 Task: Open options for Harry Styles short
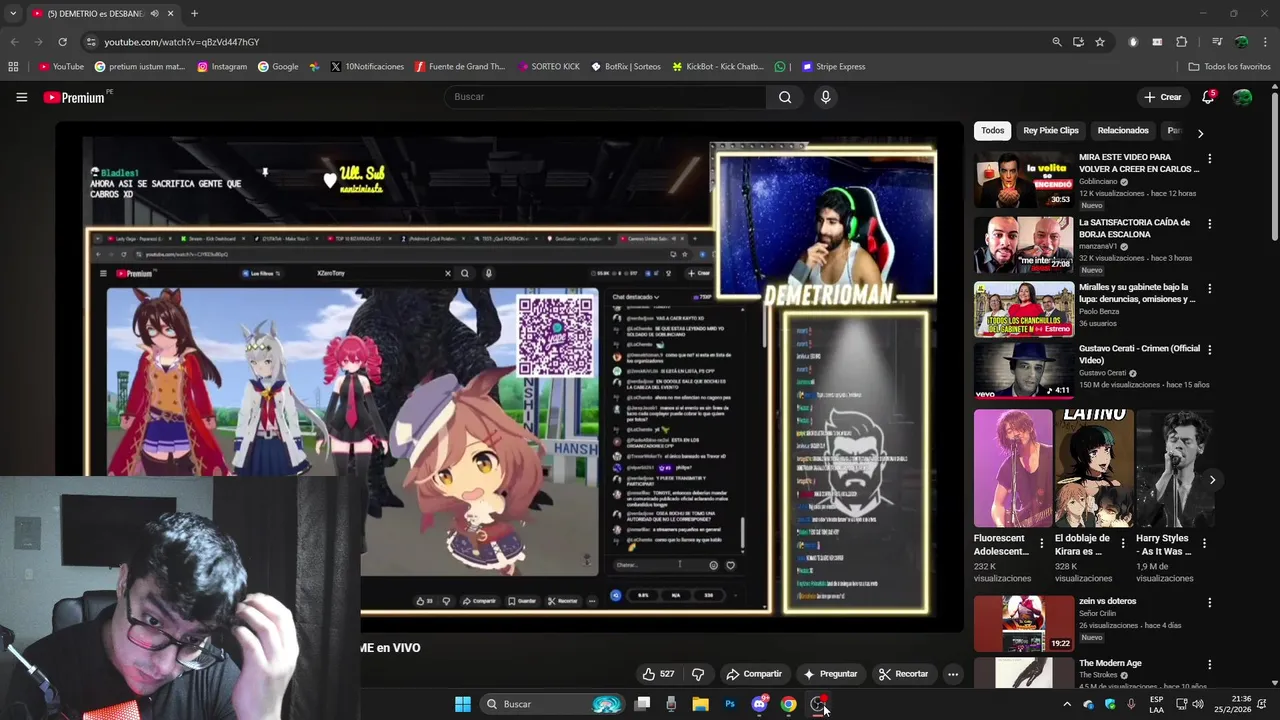(x=1203, y=544)
